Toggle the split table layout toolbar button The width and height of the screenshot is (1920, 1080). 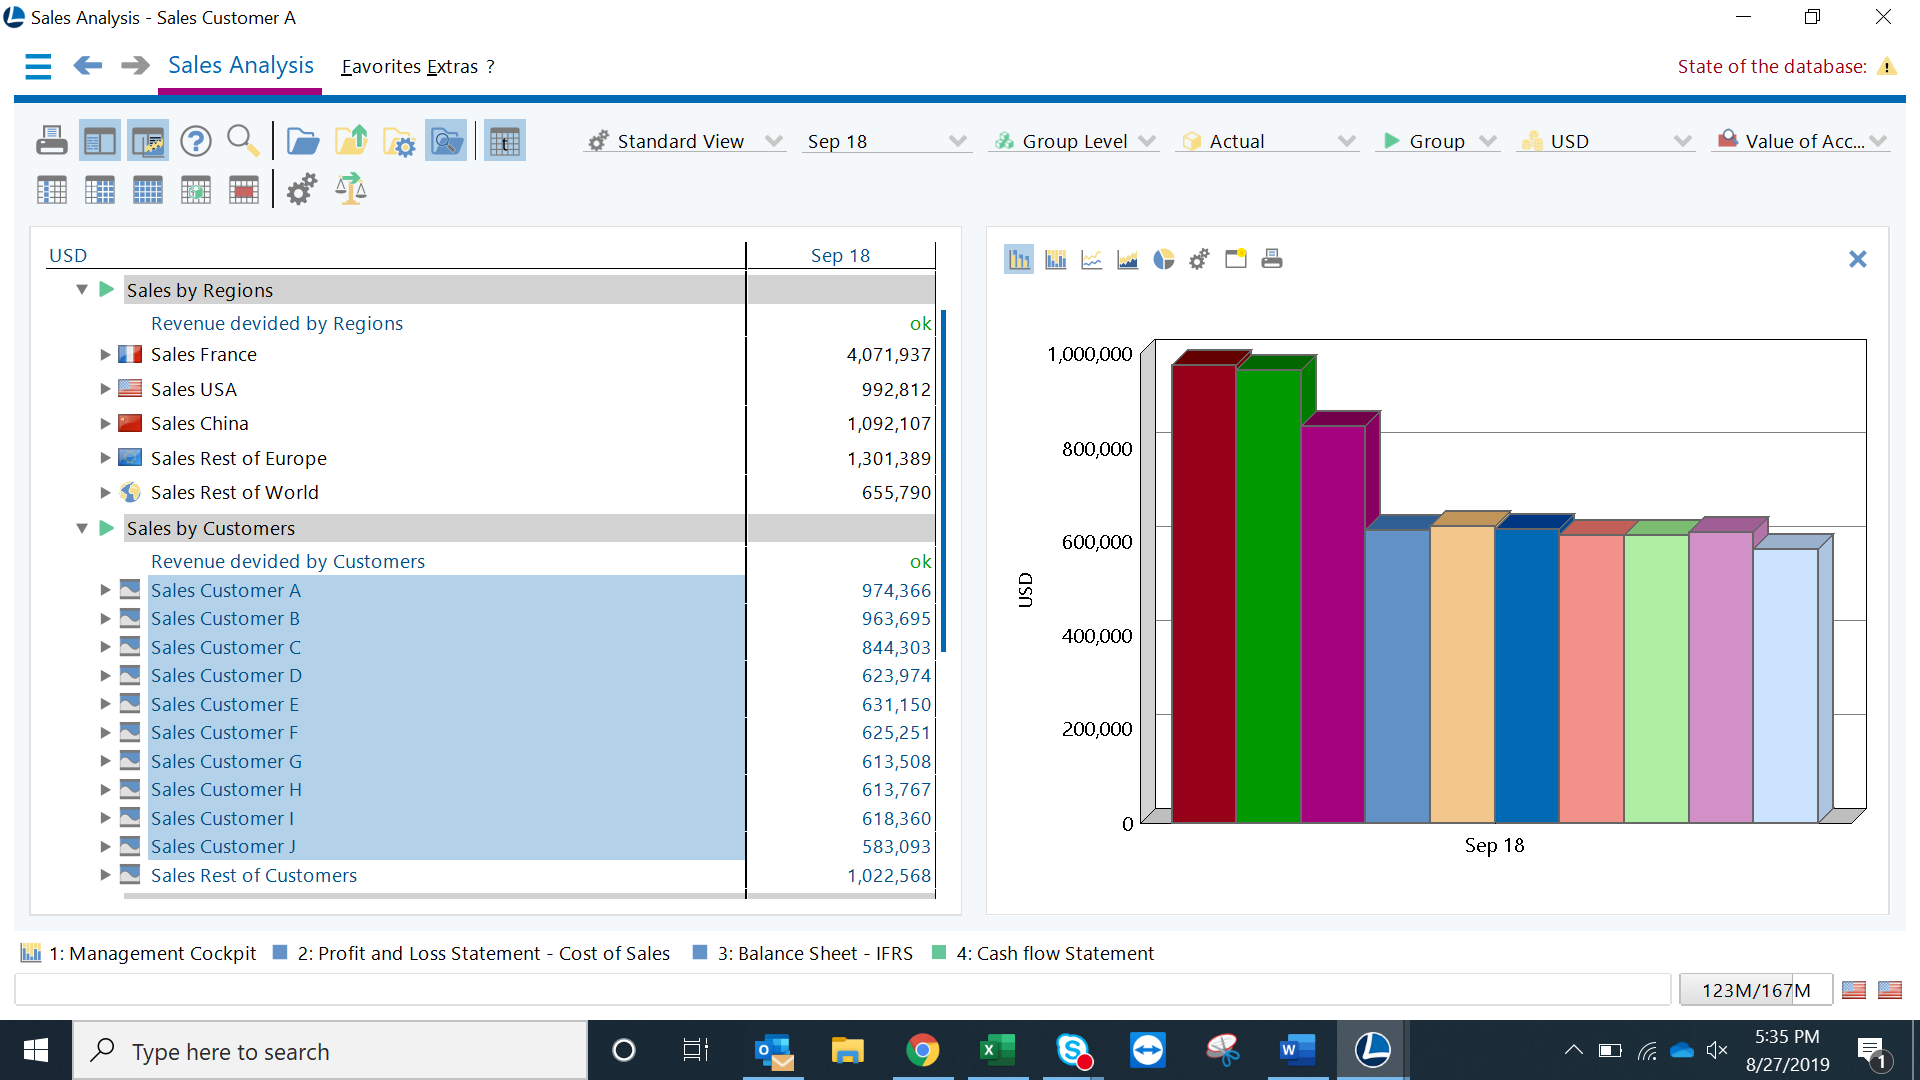pos(100,141)
